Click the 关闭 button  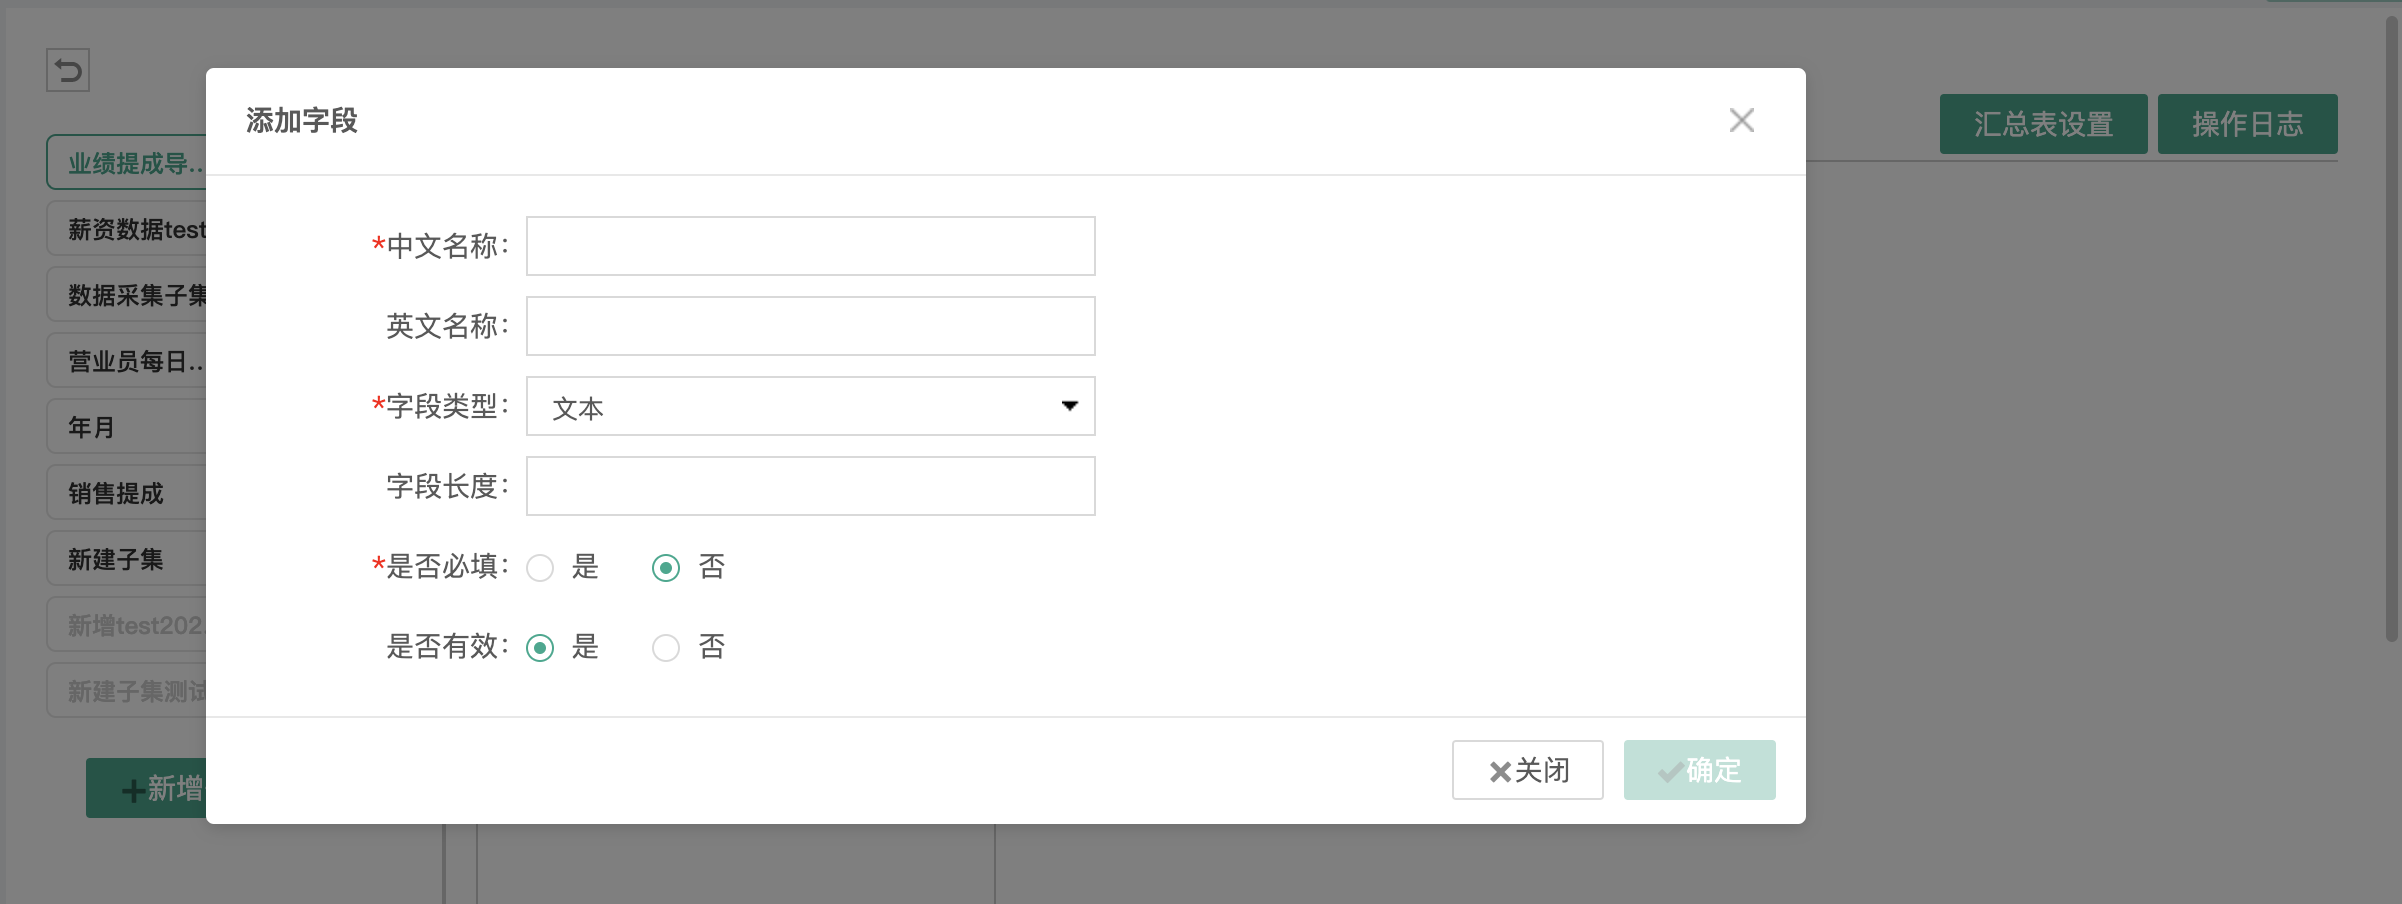coord(1527,770)
